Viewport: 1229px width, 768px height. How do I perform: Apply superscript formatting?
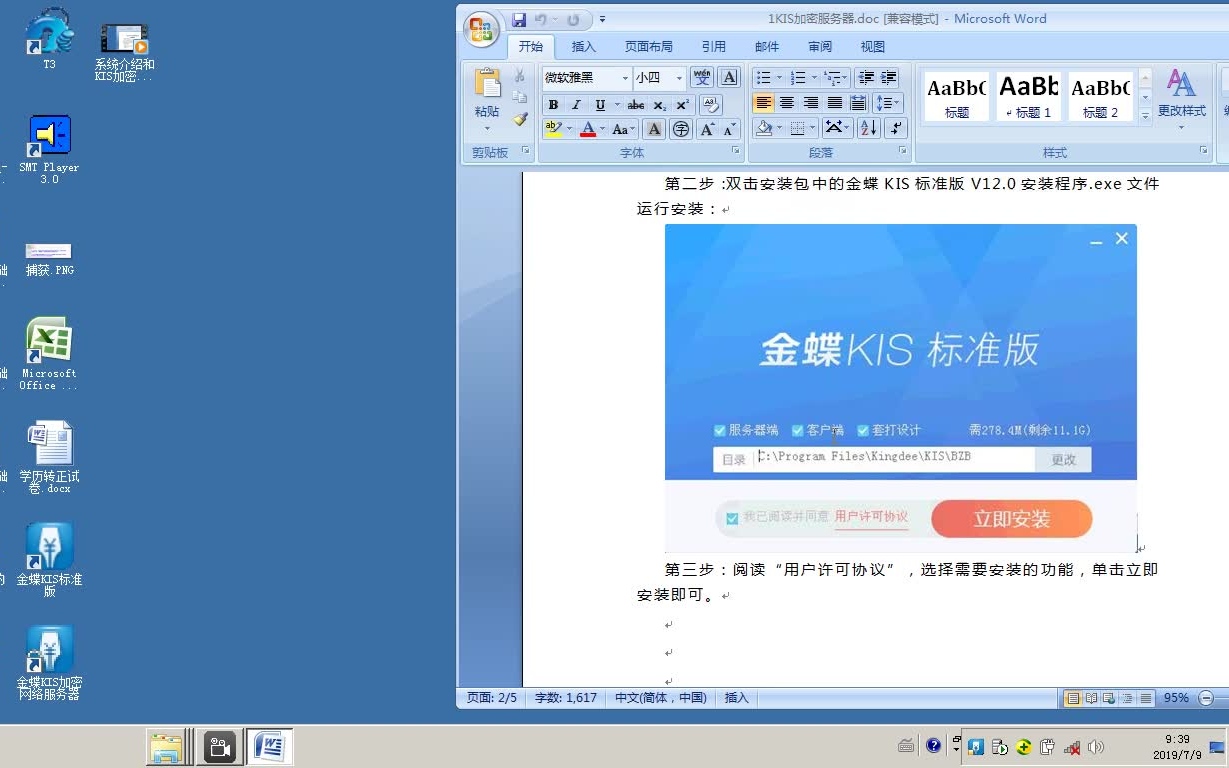(x=683, y=105)
